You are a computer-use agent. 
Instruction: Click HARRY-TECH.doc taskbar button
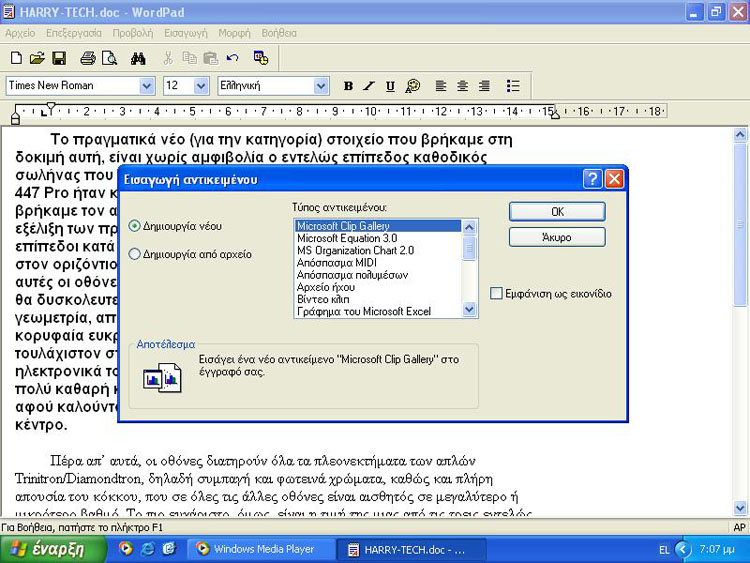pos(411,549)
